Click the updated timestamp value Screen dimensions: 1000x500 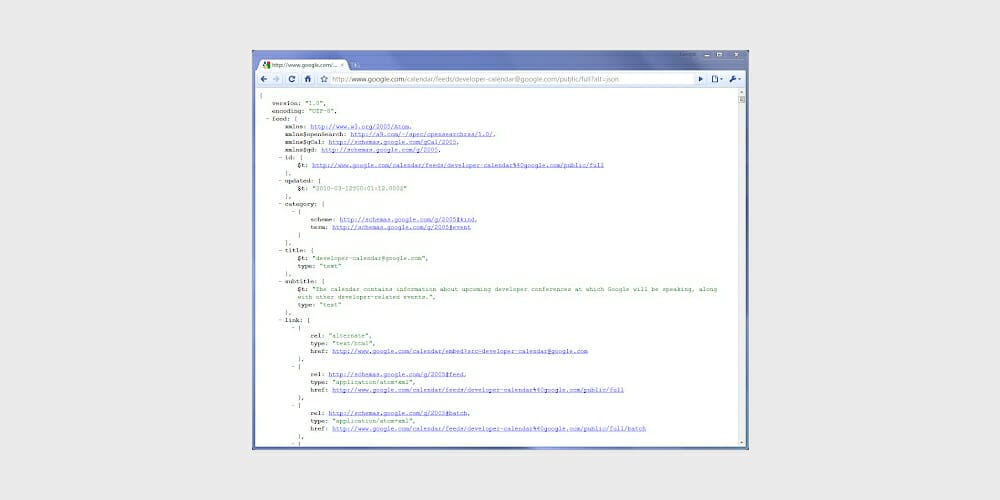click(359, 189)
